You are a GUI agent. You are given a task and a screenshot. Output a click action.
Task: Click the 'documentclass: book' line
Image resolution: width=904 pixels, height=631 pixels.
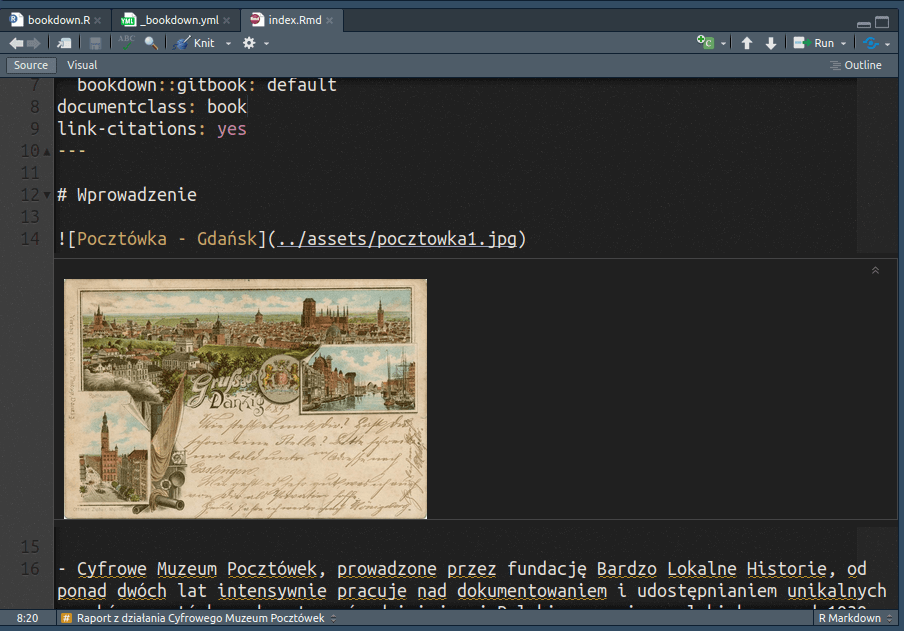tap(152, 107)
